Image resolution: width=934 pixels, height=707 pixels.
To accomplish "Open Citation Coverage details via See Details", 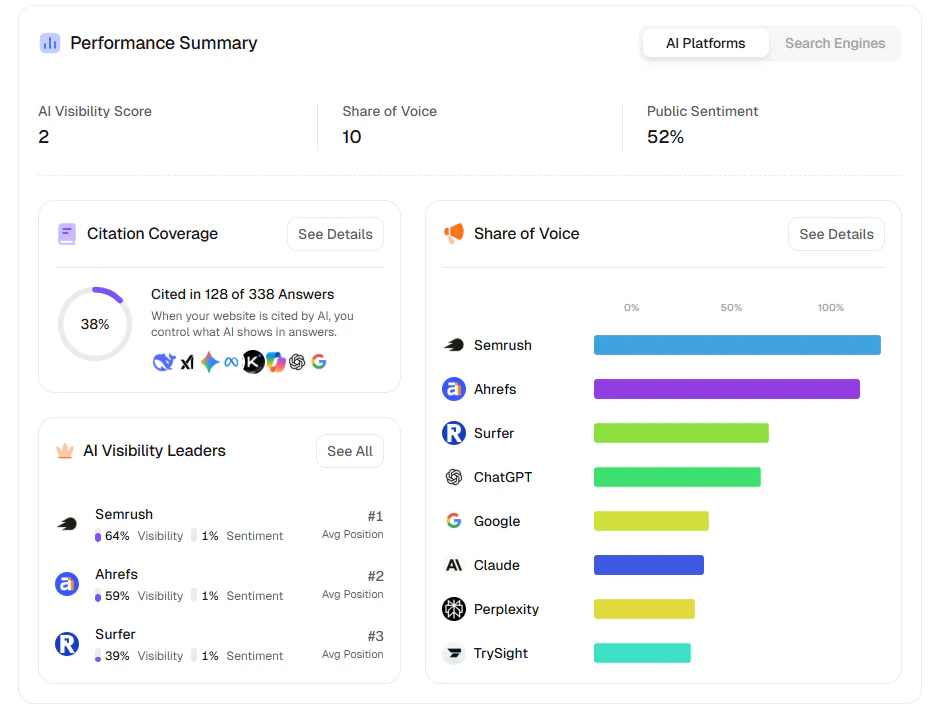I will 335,233.
